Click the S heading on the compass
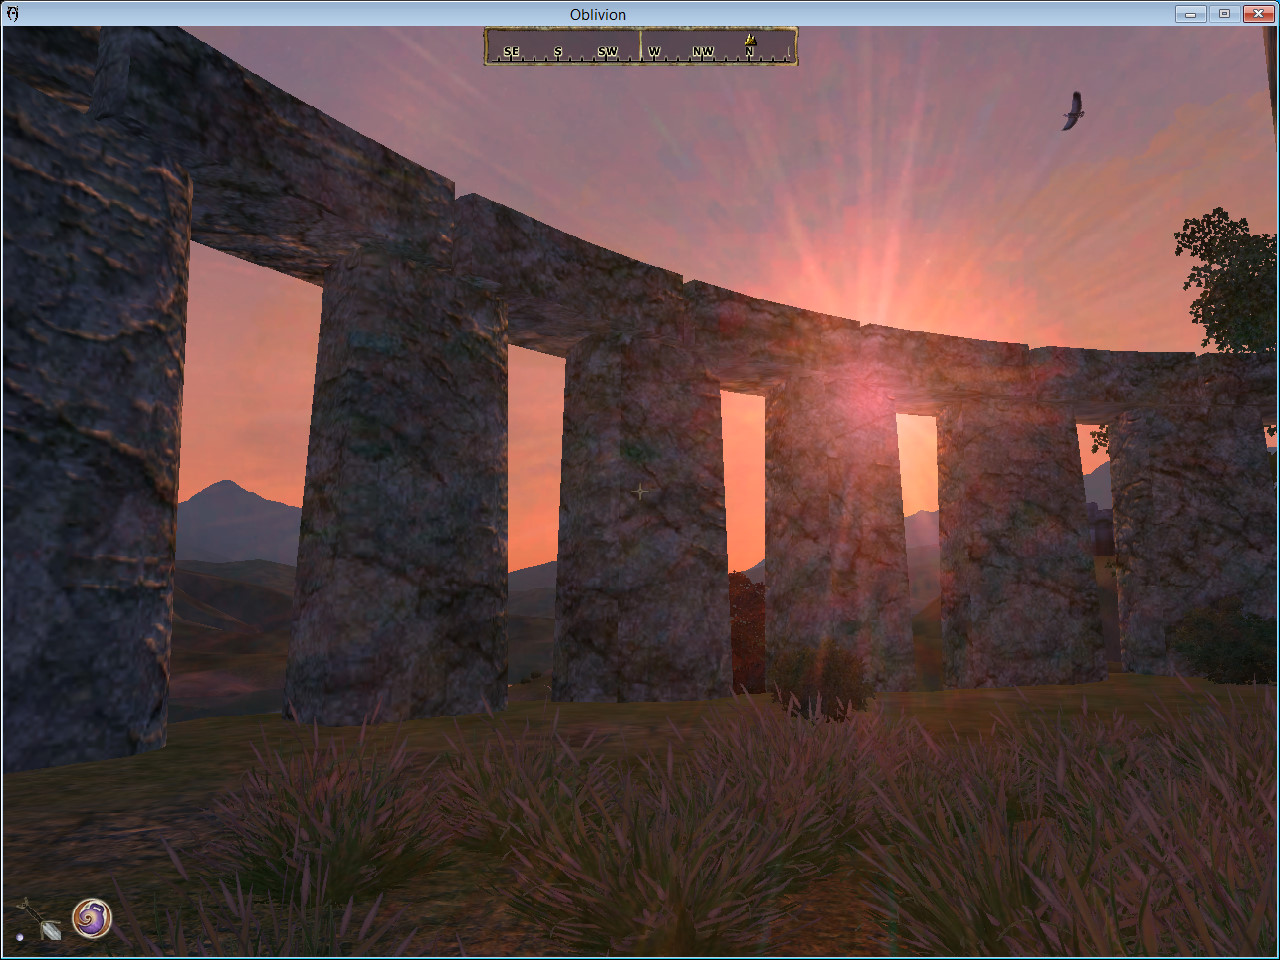1280x960 pixels. [x=558, y=51]
